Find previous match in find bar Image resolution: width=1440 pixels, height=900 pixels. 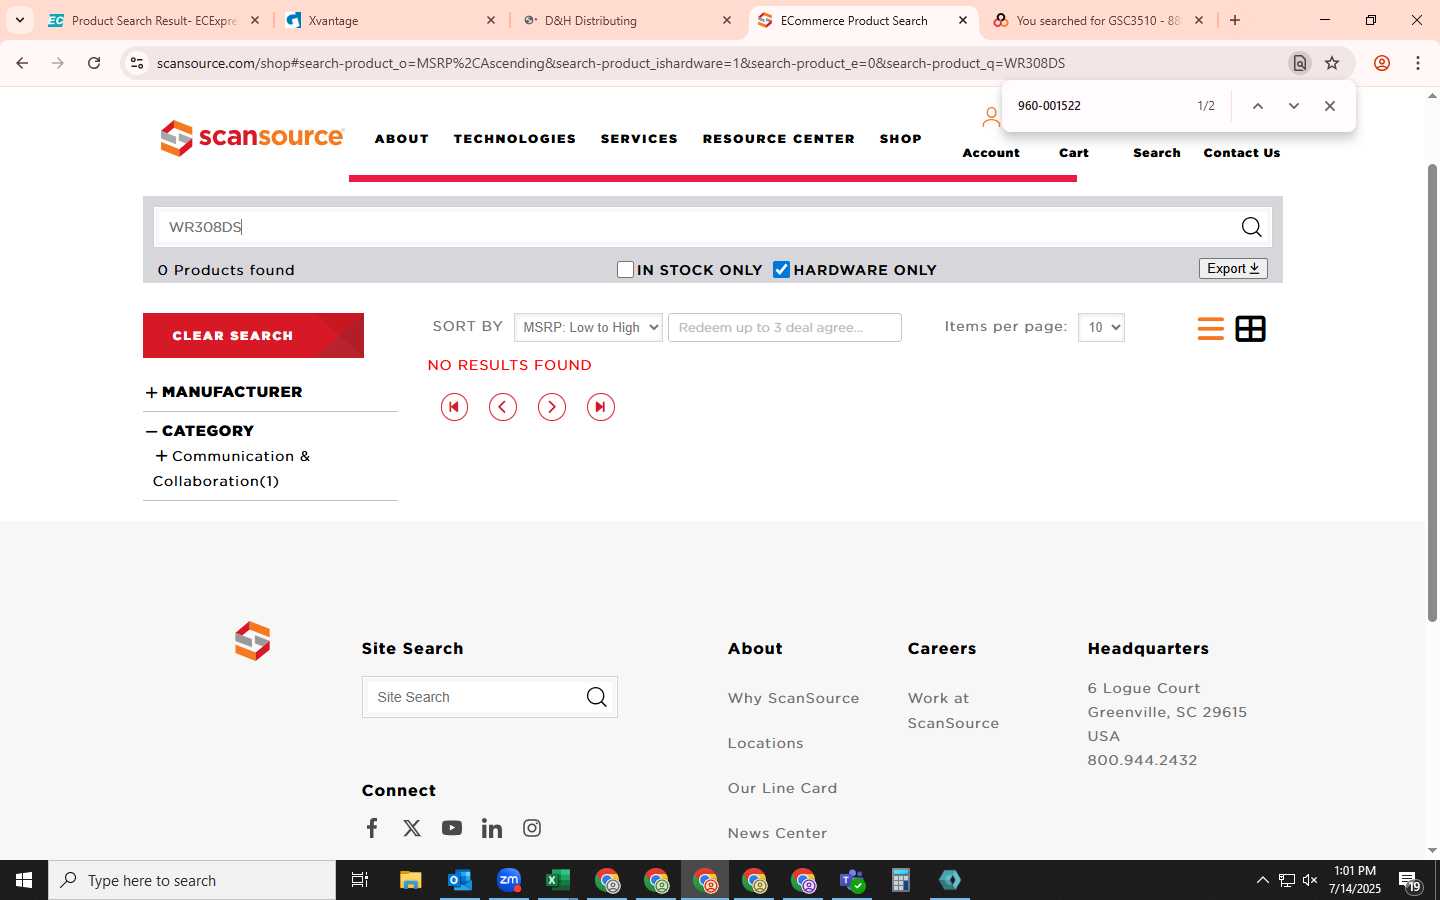pyautogui.click(x=1258, y=106)
